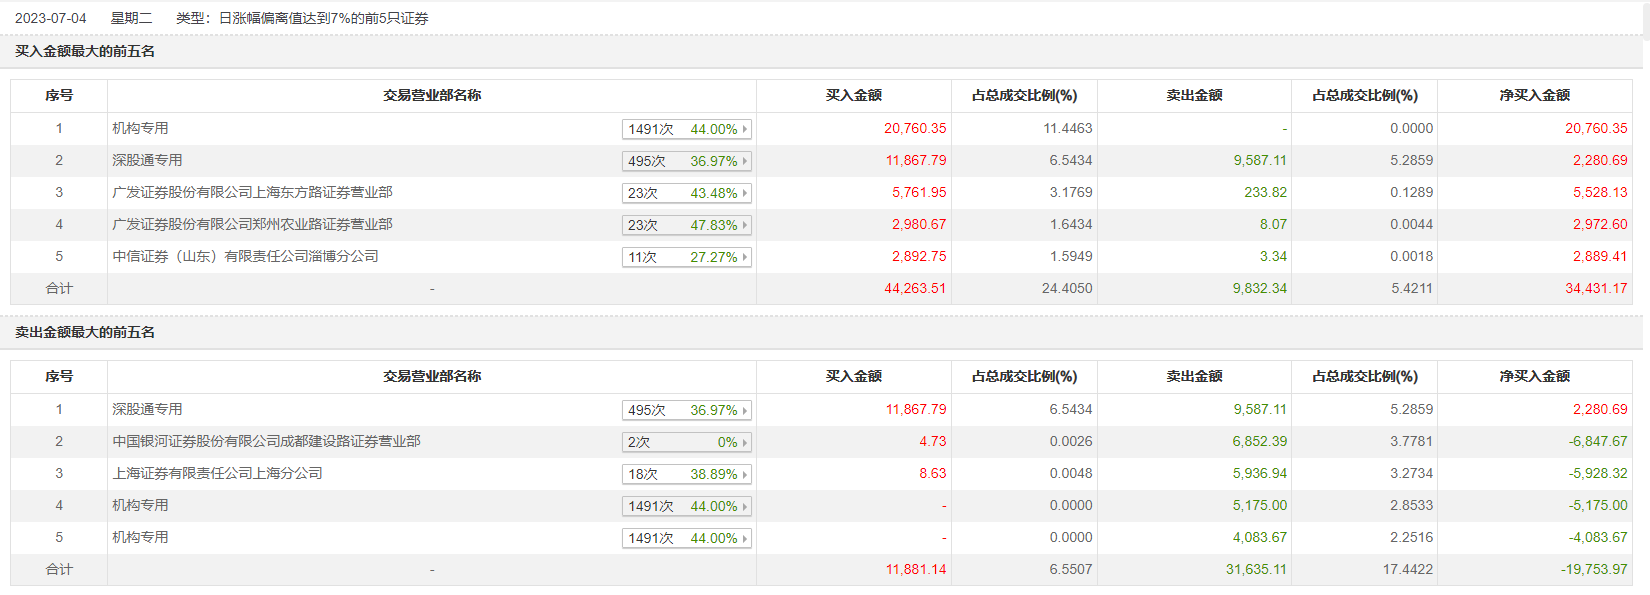The image size is (1650, 595).
Task: Click 中信证券（山东）淄博分公司 broker name
Action: (x=245, y=257)
